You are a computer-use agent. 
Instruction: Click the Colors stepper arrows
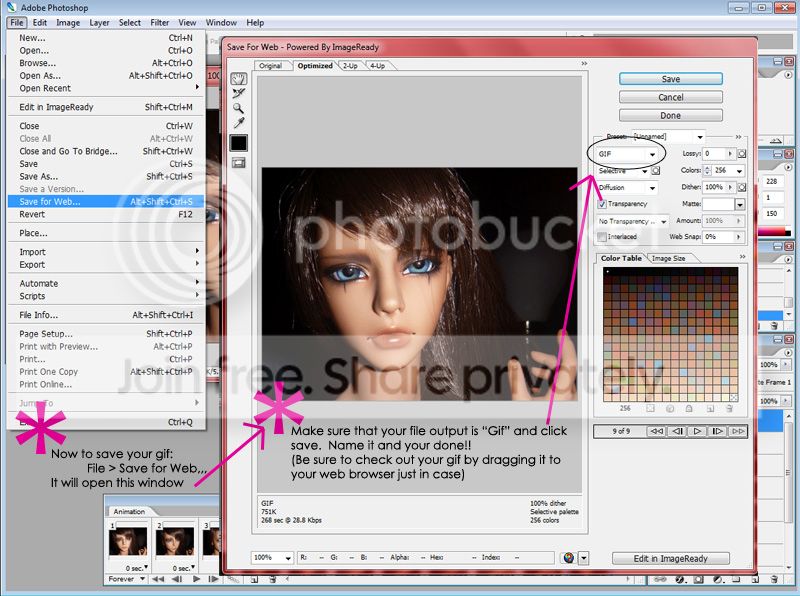(707, 171)
